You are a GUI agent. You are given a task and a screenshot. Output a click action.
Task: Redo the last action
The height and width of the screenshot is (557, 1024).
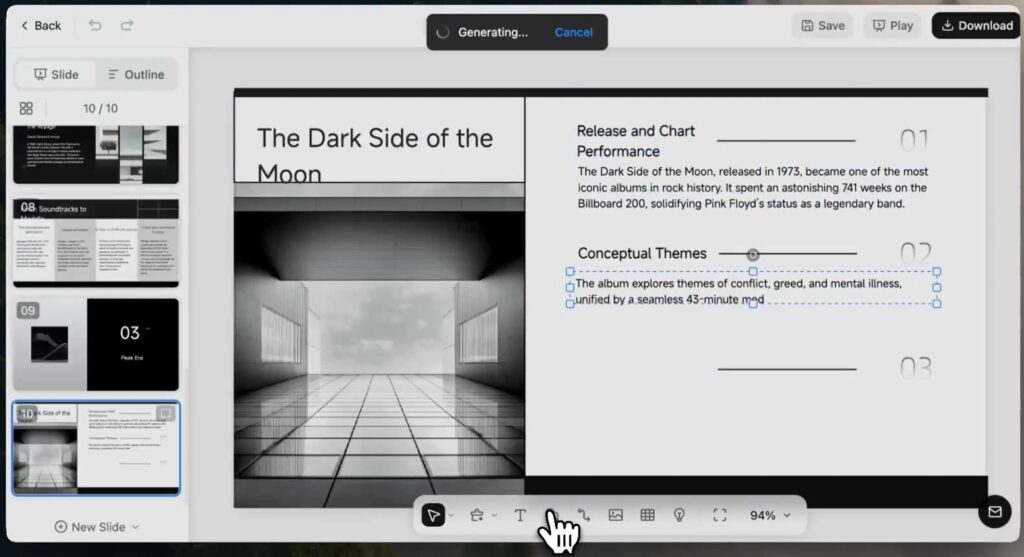(x=127, y=25)
